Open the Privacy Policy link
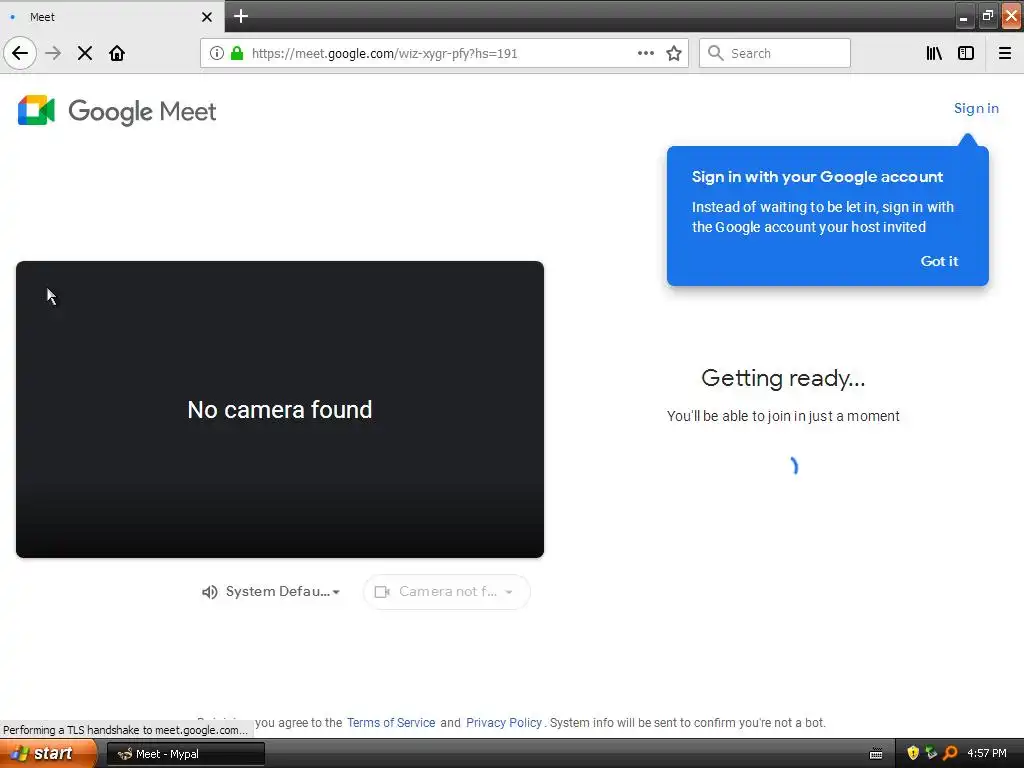 tap(504, 723)
